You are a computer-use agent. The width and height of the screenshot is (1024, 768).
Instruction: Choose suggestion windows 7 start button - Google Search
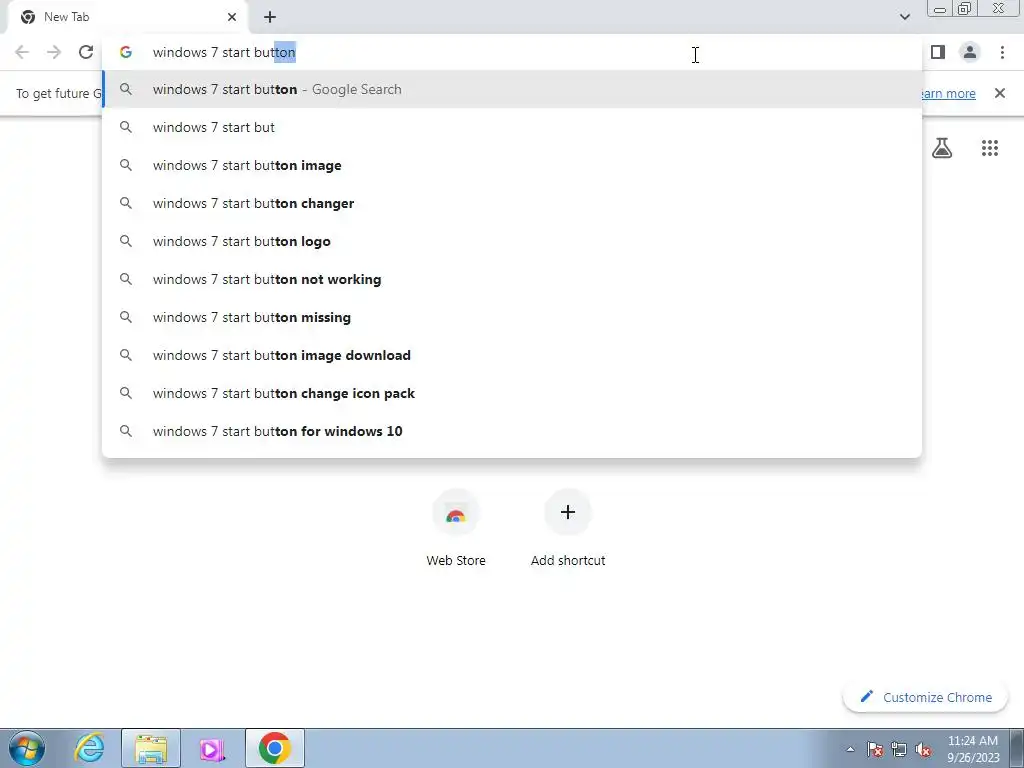tap(512, 89)
